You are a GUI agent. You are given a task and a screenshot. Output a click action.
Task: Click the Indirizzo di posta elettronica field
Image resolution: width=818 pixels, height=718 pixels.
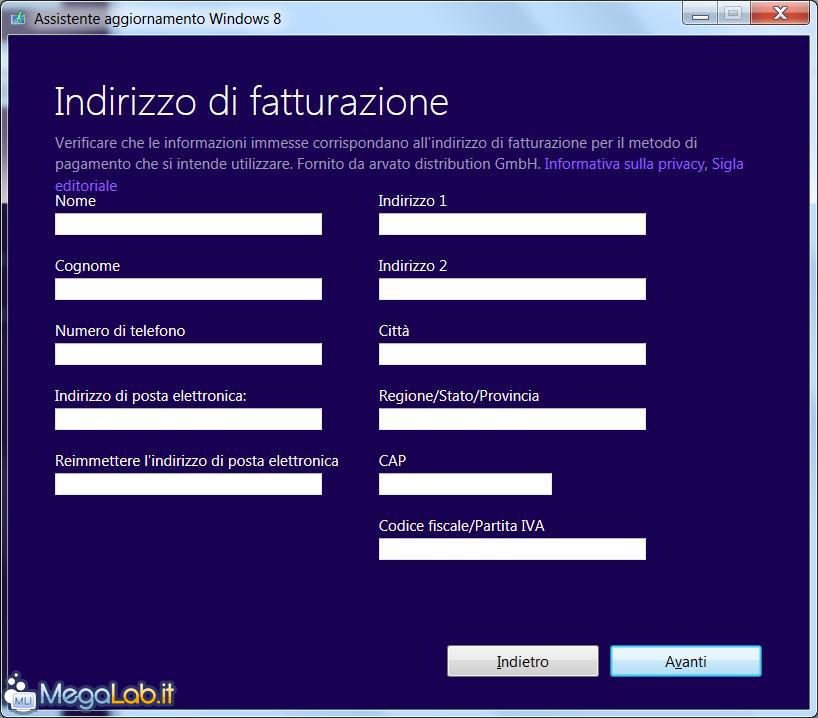coord(188,419)
